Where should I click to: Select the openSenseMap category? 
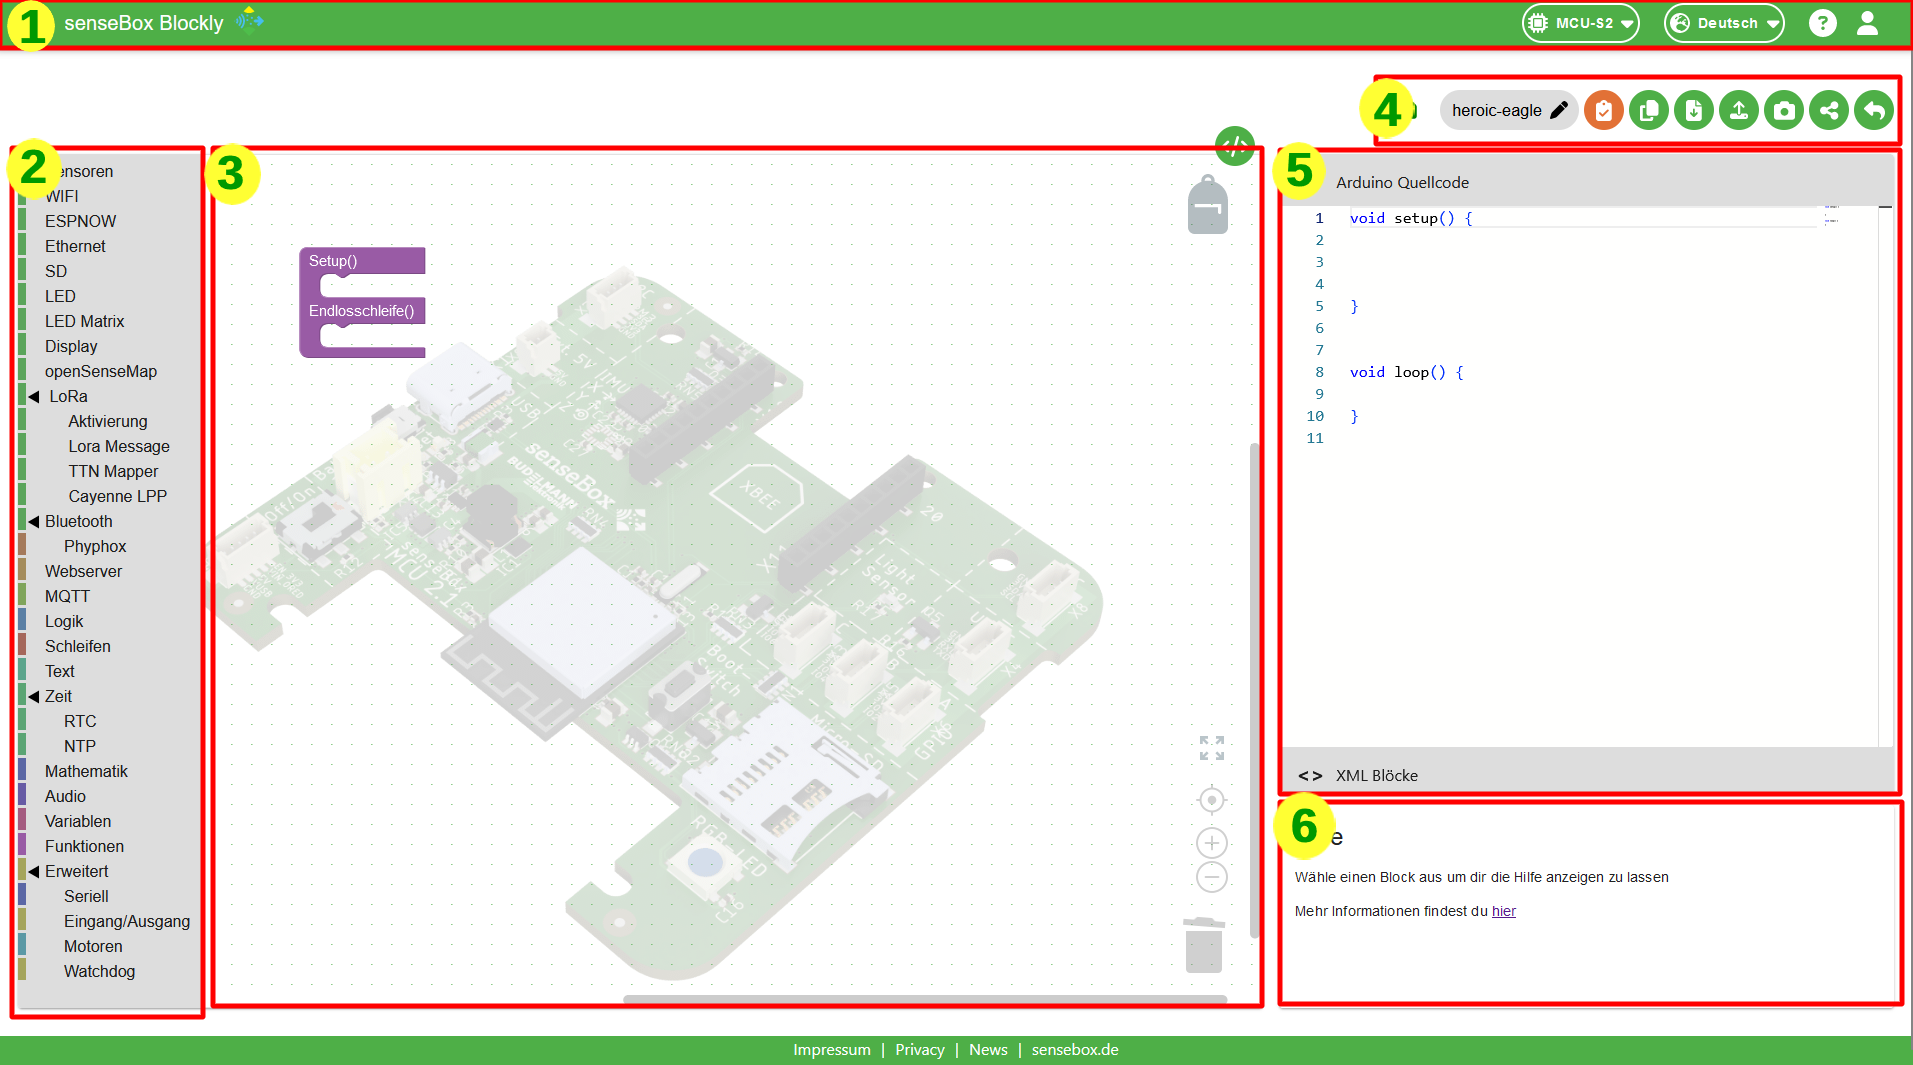coord(100,371)
